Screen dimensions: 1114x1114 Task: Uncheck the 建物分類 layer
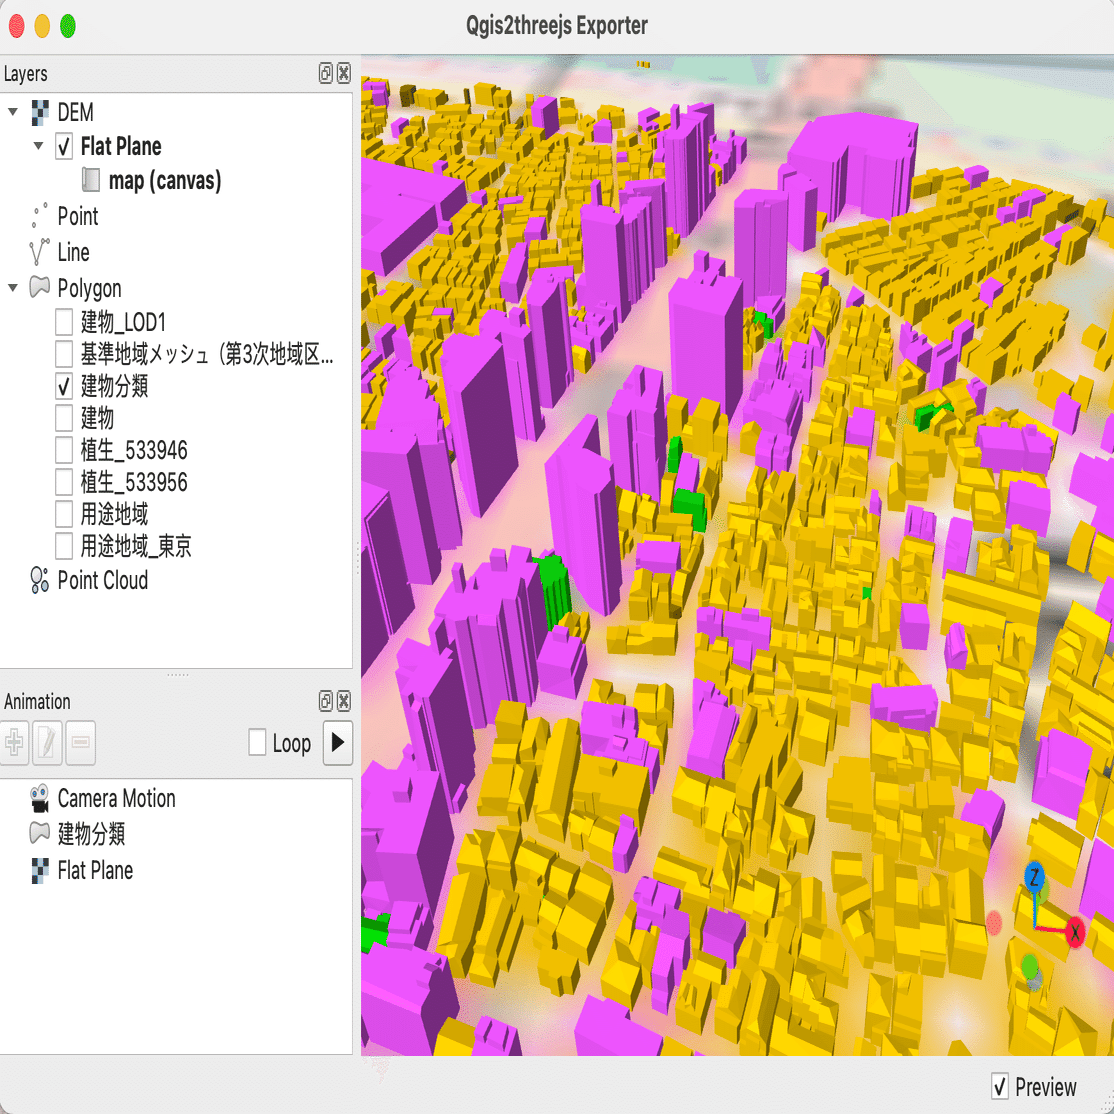[64, 386]
